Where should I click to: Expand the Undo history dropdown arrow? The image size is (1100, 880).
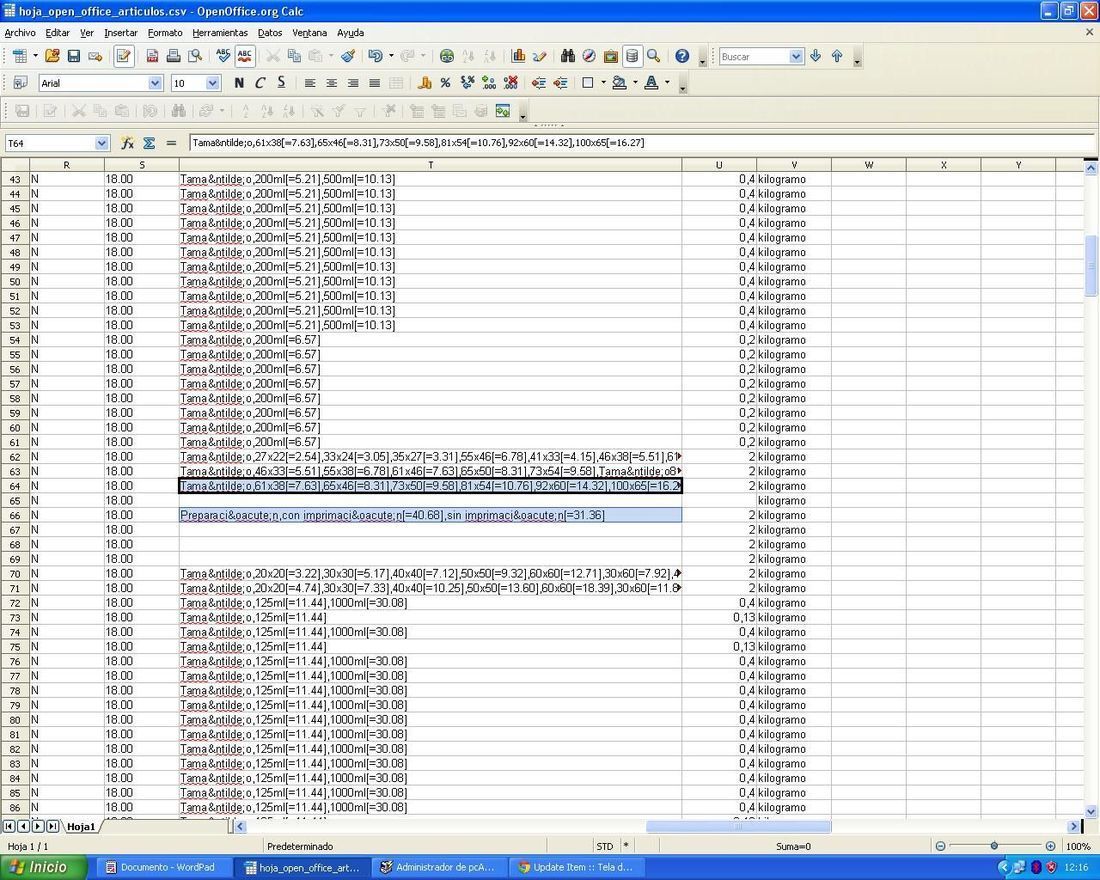[x=391, y=56]
